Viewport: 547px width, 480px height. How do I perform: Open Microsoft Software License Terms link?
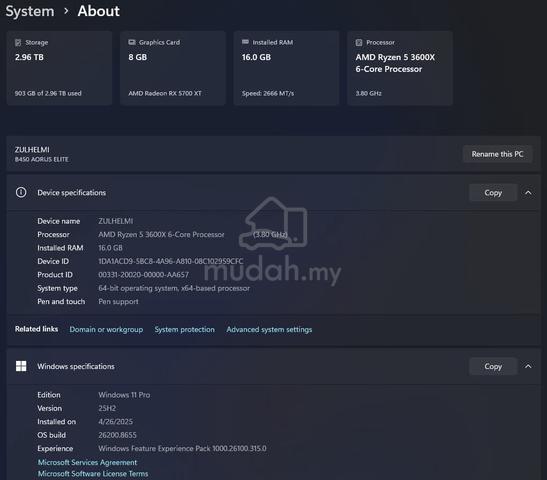tap(93, 474)
